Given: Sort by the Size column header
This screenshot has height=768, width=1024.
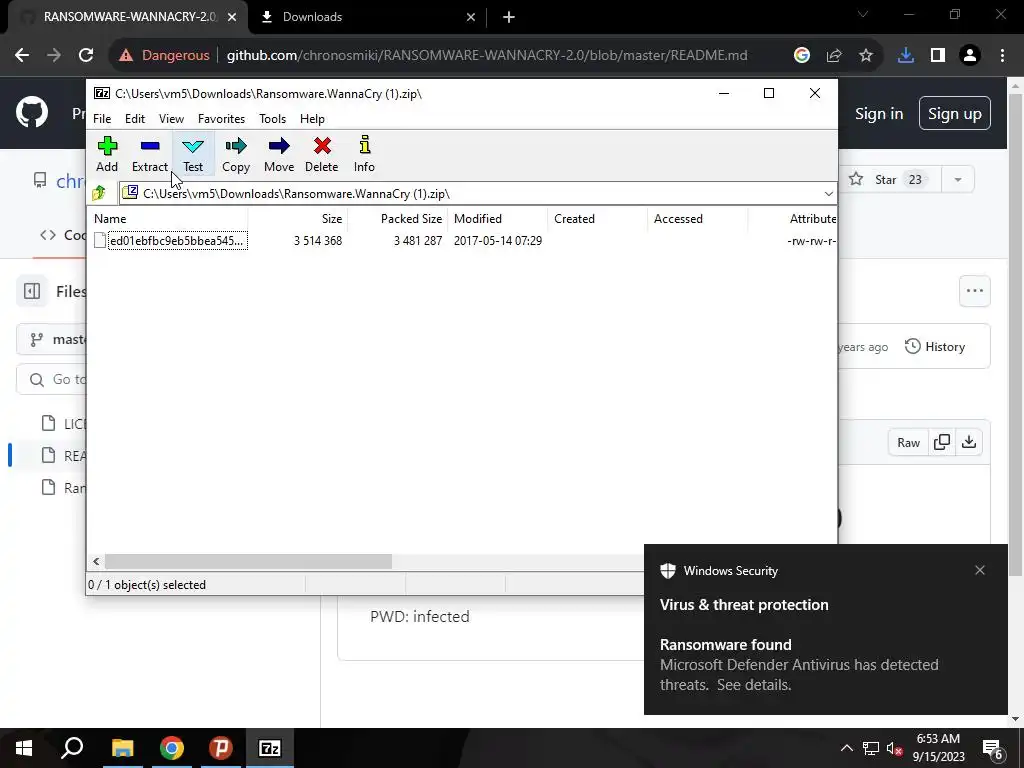Looking at the screenshot, I should tap(297, 219).
